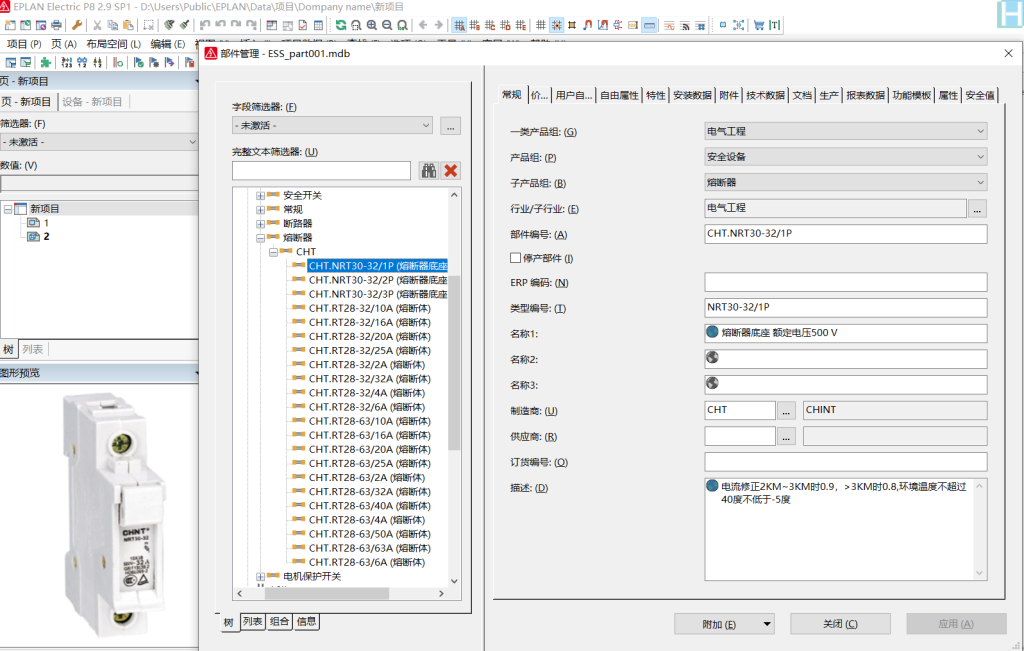Click the orange square design mode icon
This screenshot has width=1024, height=651.
(x=571, y=25)
